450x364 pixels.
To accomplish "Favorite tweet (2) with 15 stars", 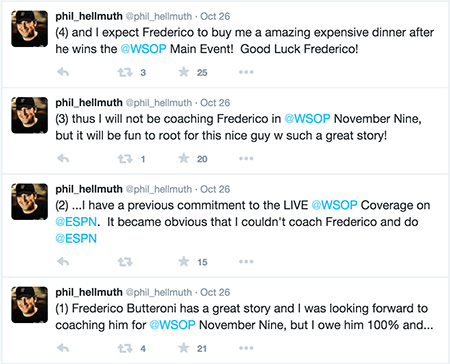I will [x=184, y=261].
